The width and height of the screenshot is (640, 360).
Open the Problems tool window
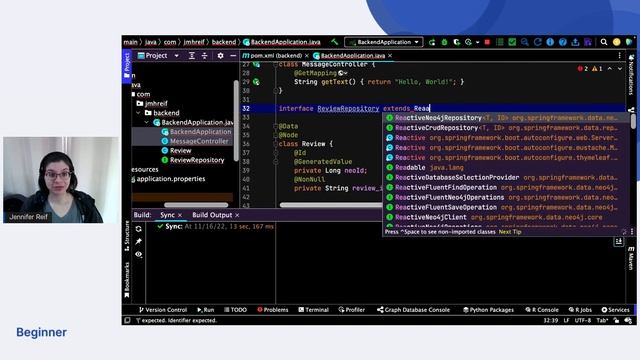tap(273, 310)
